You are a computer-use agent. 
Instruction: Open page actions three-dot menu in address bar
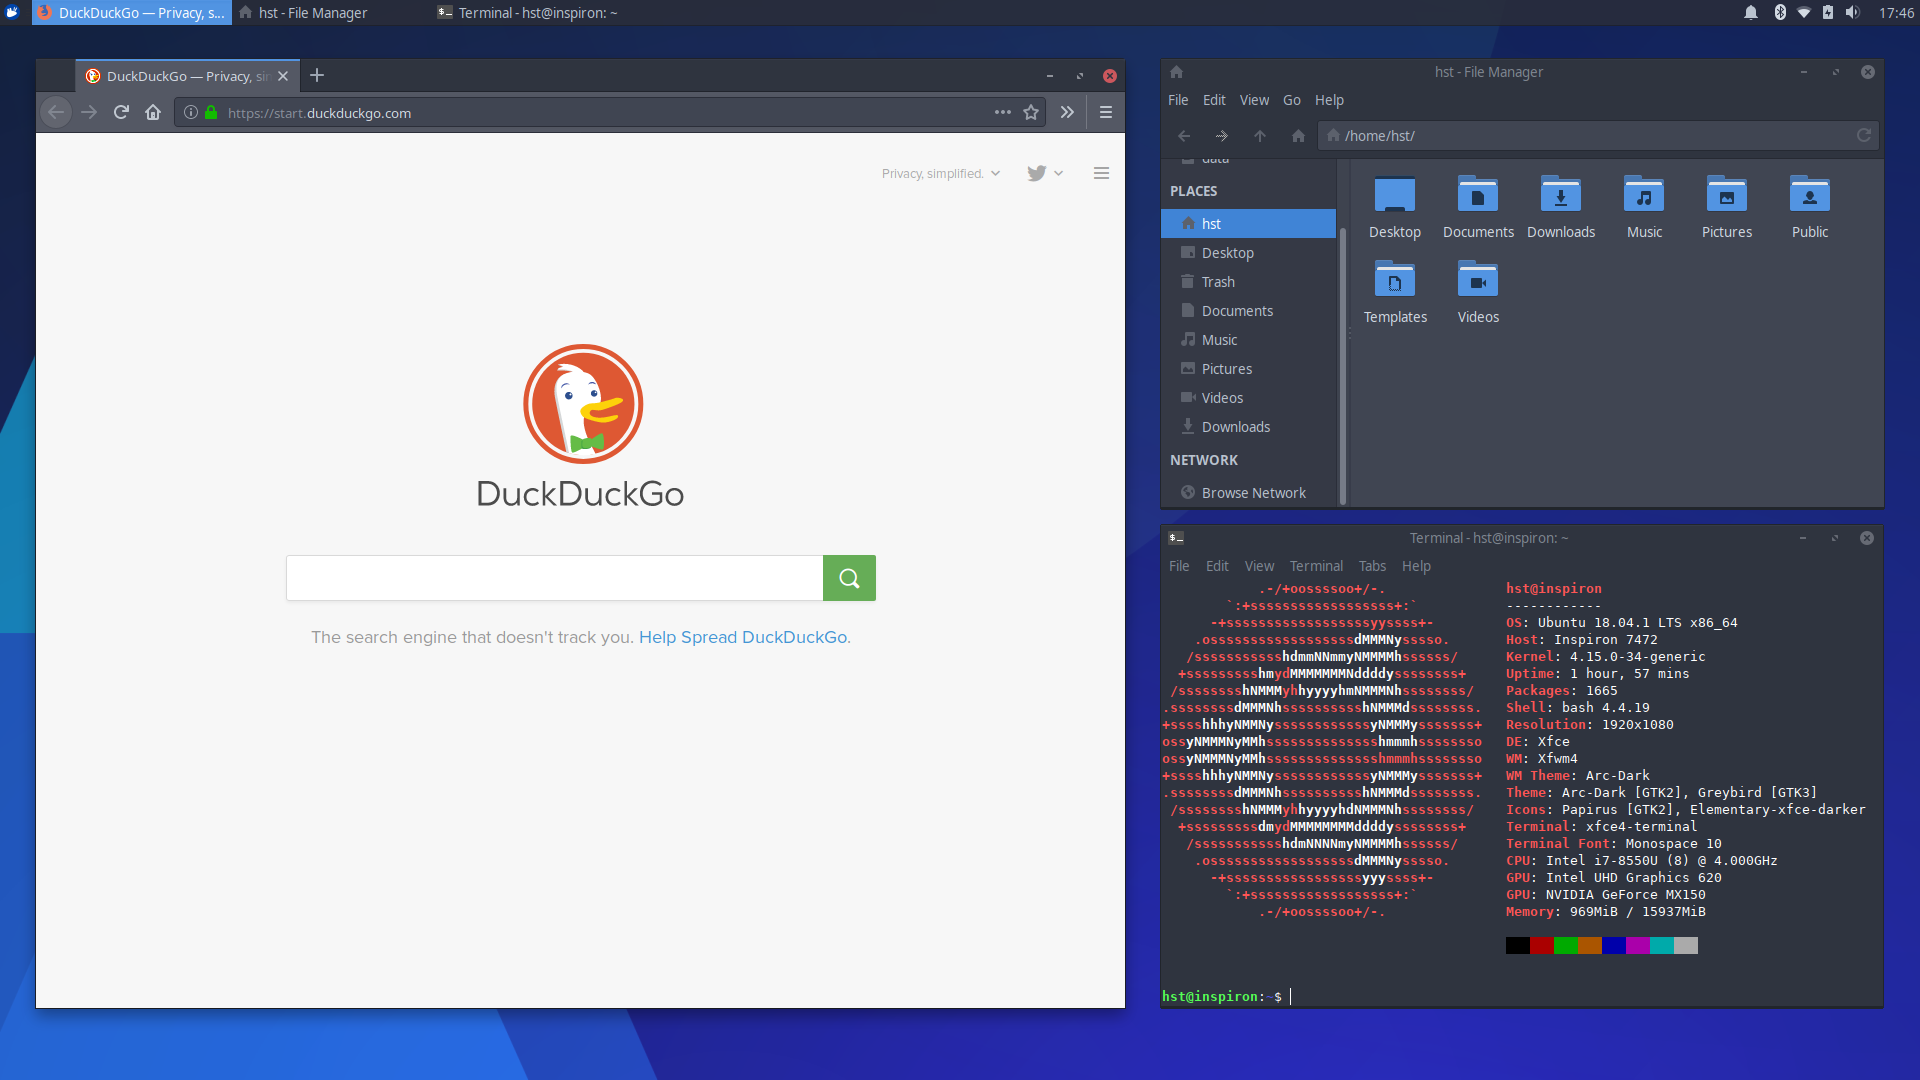click(1003, 113)
